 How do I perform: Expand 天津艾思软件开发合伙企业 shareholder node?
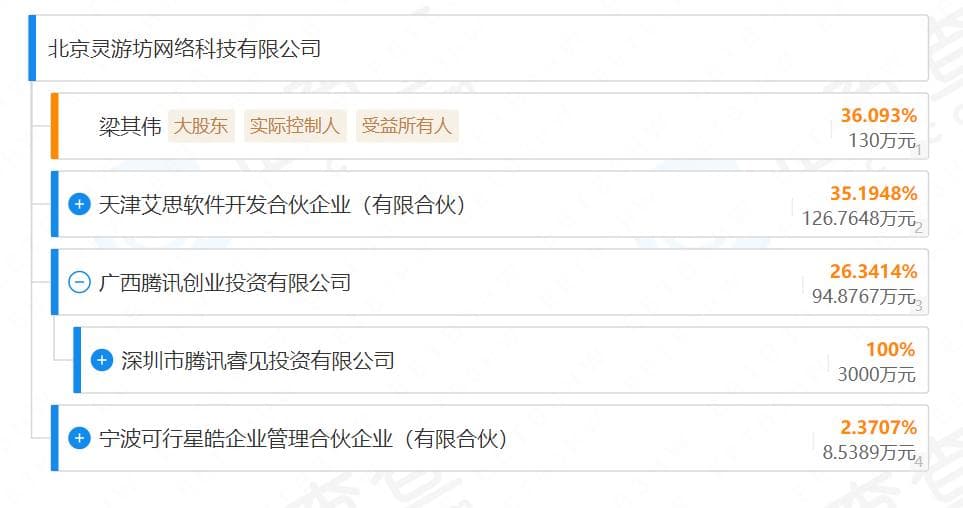tap(79, 205)
